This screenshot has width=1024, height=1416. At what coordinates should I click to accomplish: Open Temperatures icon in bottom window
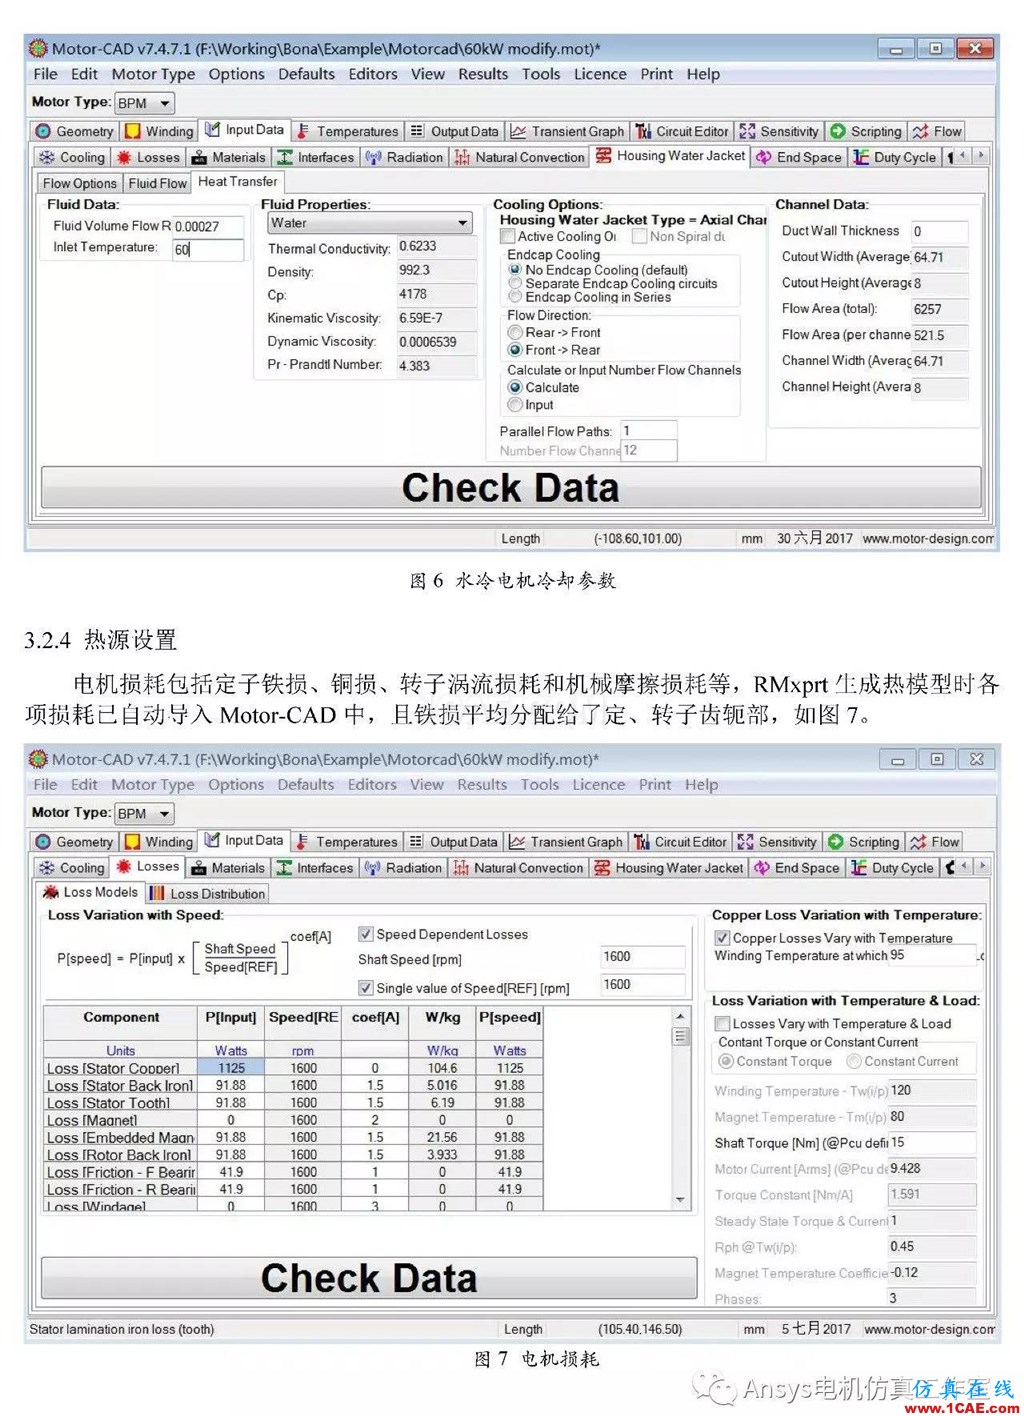[x=302, y=842]
